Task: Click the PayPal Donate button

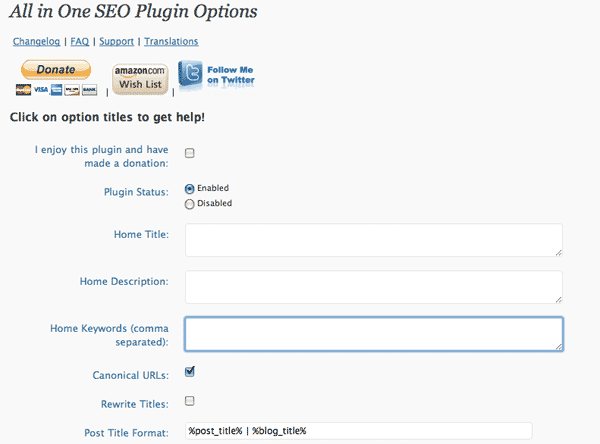Action: pos(56,70)
